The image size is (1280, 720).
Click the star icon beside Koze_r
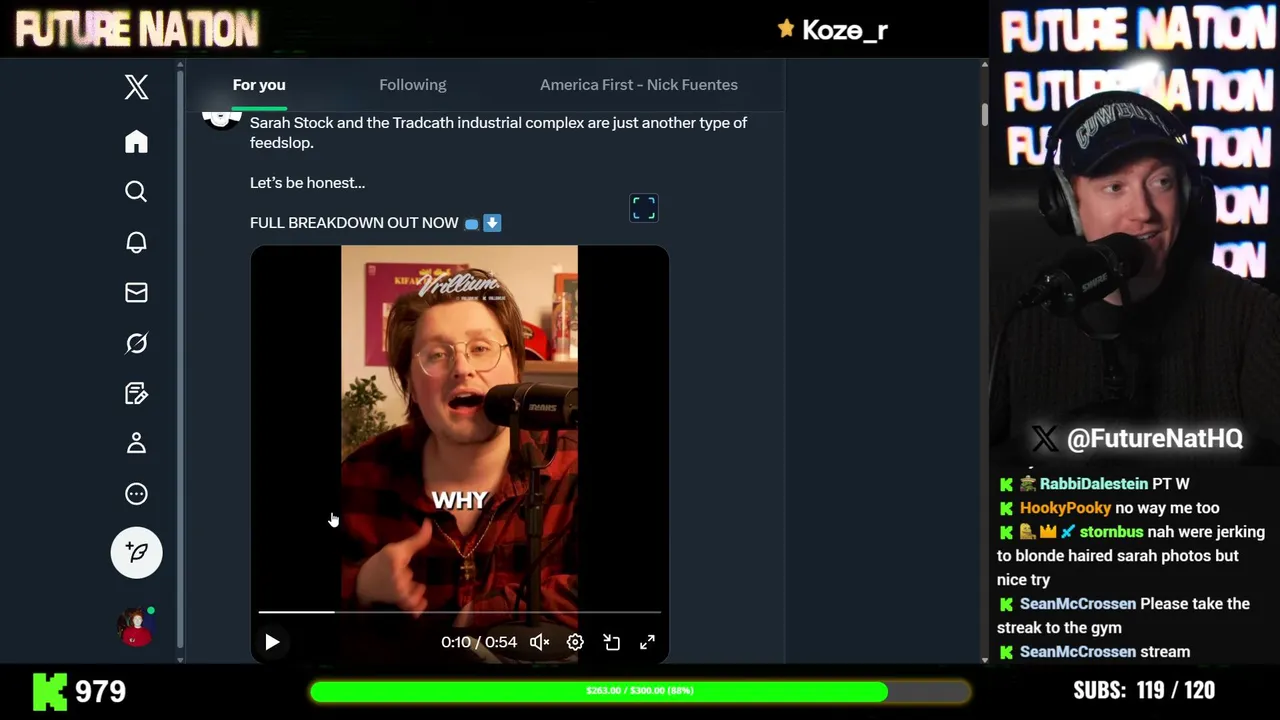(x=786, y=29)
